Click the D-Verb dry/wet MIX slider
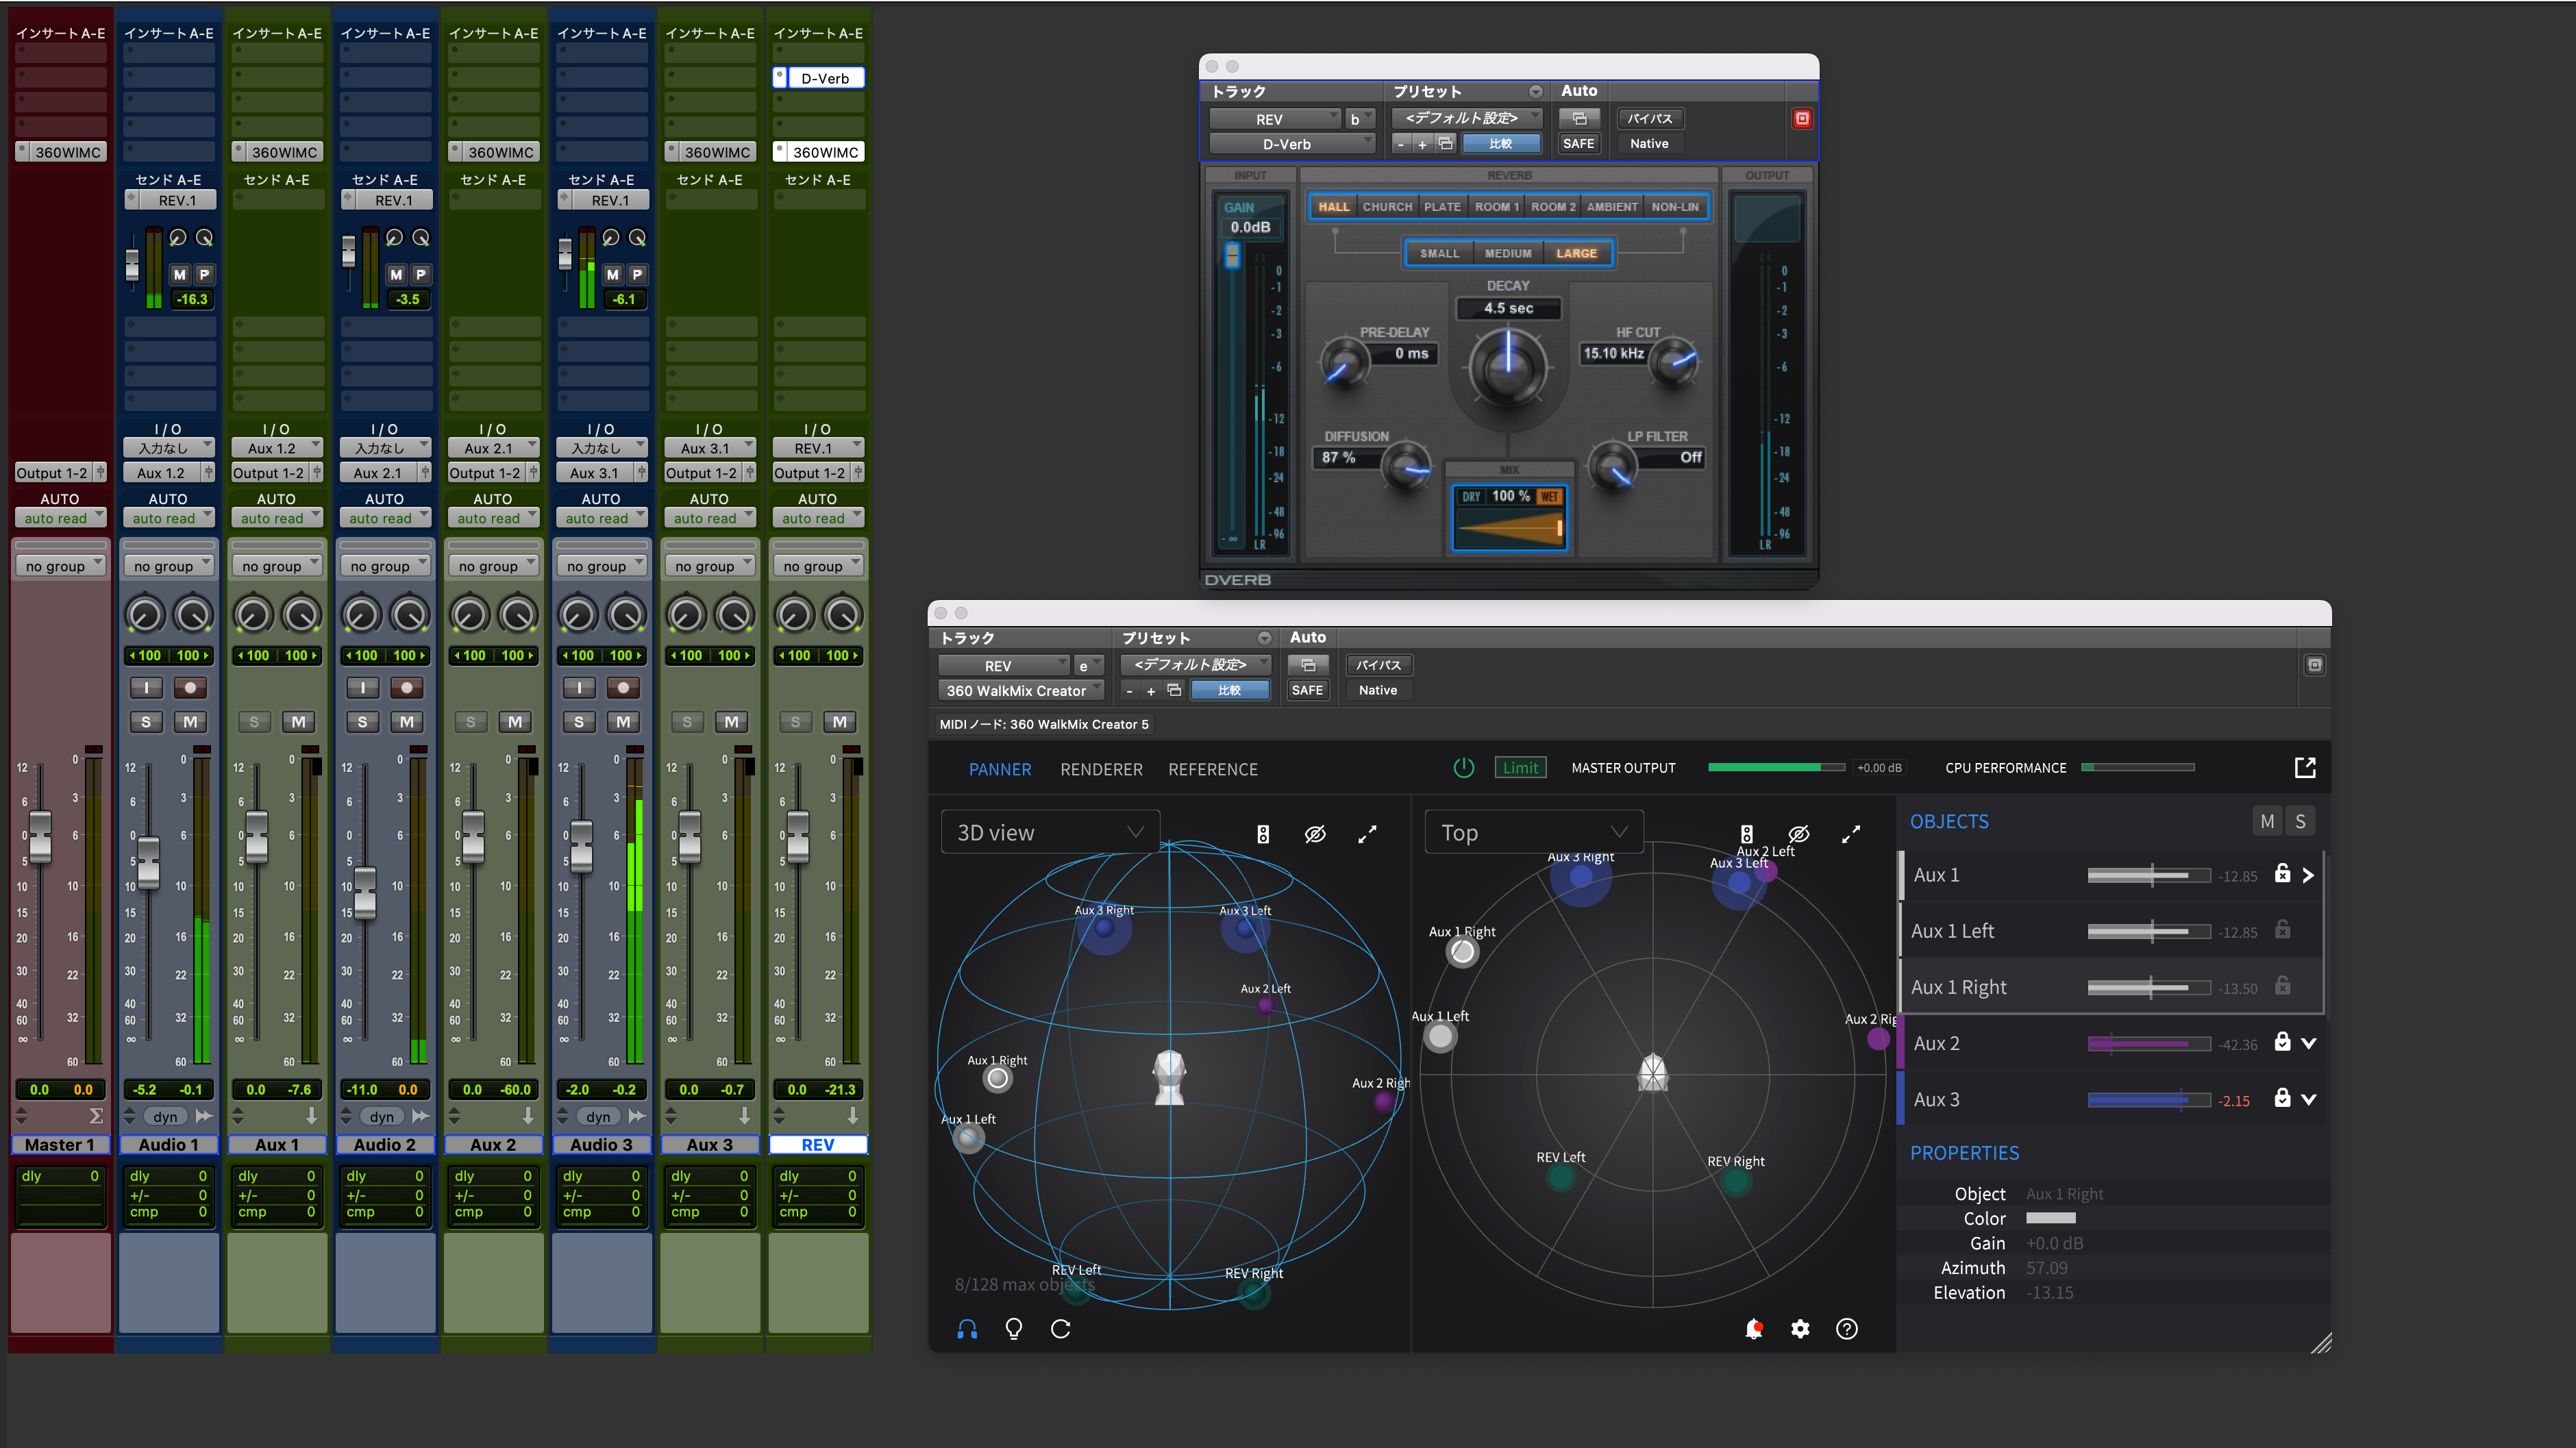The width and height of the screenshot is (2576, 1448). [1509, 527]
